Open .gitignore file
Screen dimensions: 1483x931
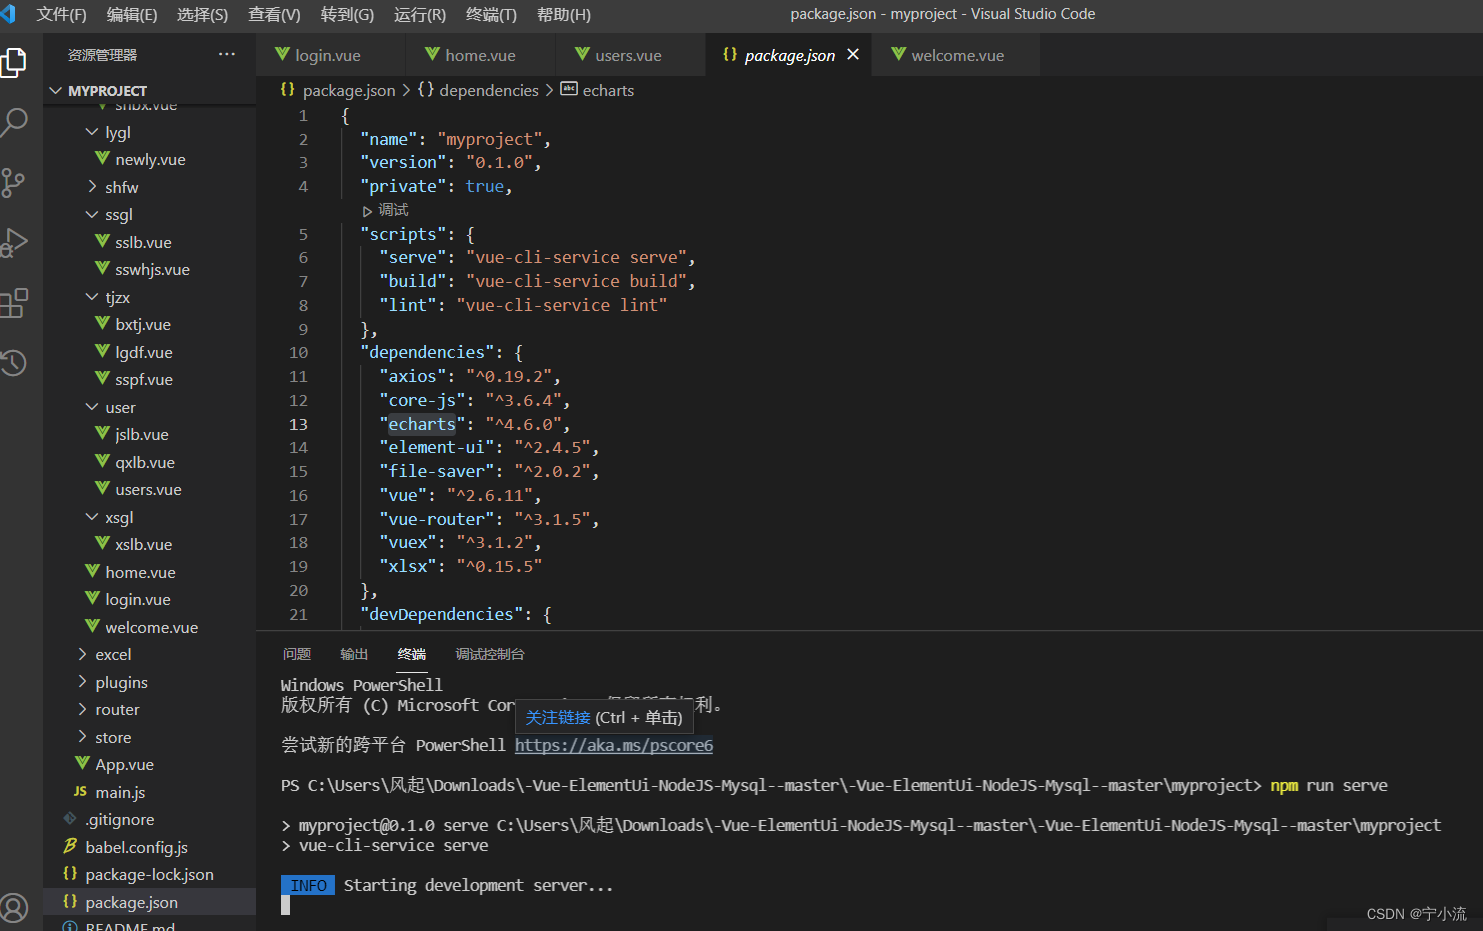coord(150,819)
